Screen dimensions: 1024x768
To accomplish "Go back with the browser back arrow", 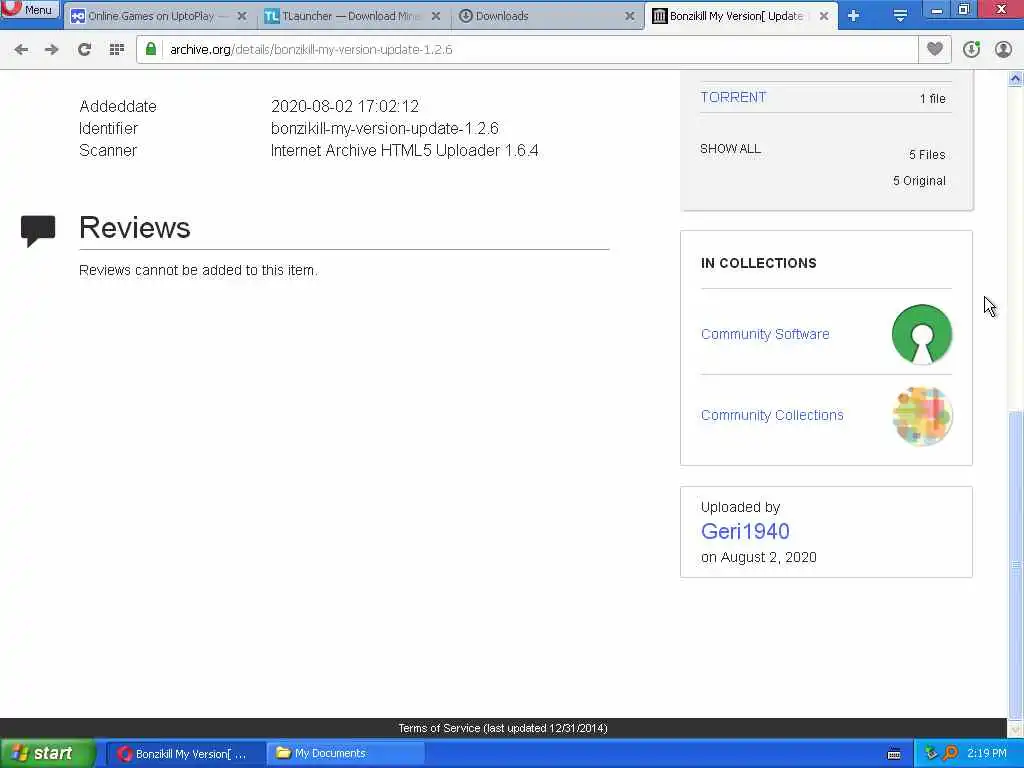I will (21, 50).
